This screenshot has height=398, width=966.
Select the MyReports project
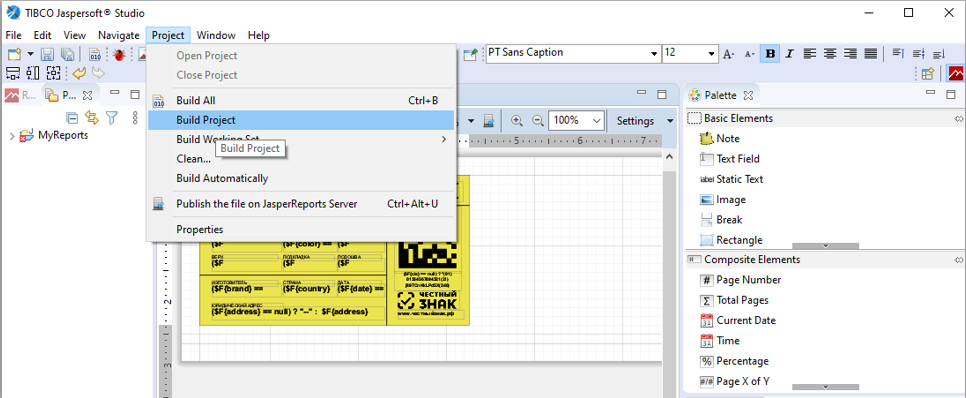pos(63,136)
